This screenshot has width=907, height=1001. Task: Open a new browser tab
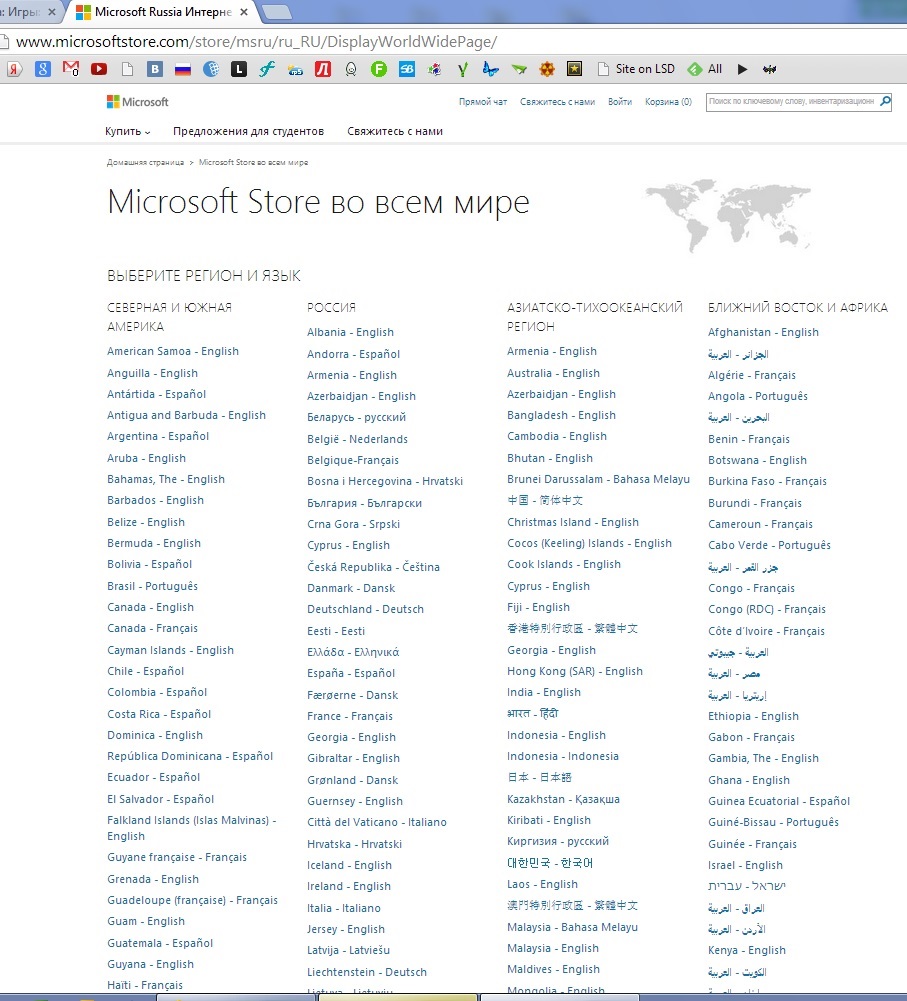276,12
